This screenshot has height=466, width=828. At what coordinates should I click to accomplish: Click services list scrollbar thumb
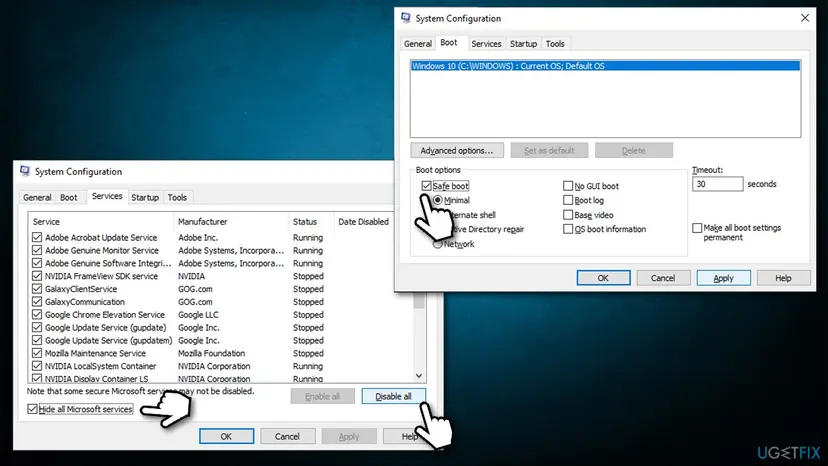419,301
